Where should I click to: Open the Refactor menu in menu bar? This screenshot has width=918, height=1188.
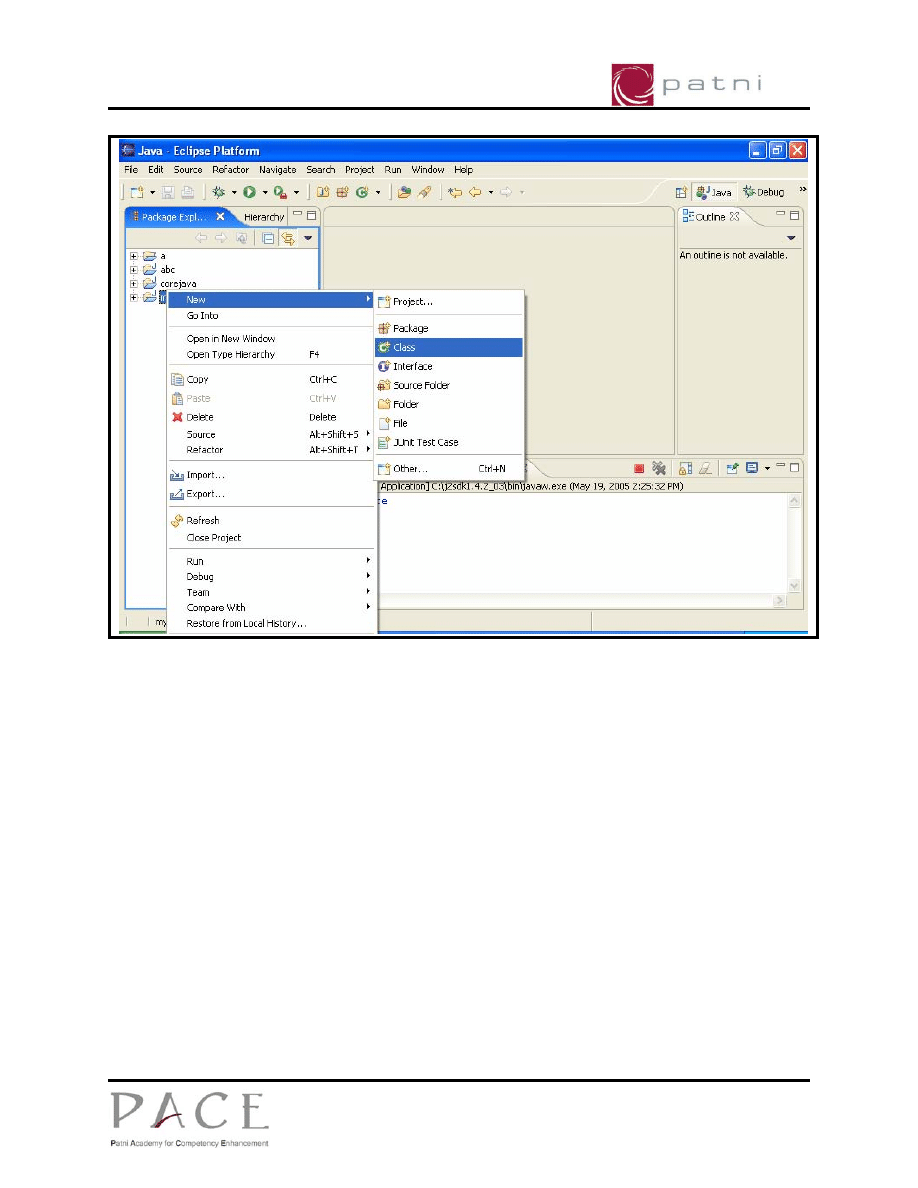[230, 170]
